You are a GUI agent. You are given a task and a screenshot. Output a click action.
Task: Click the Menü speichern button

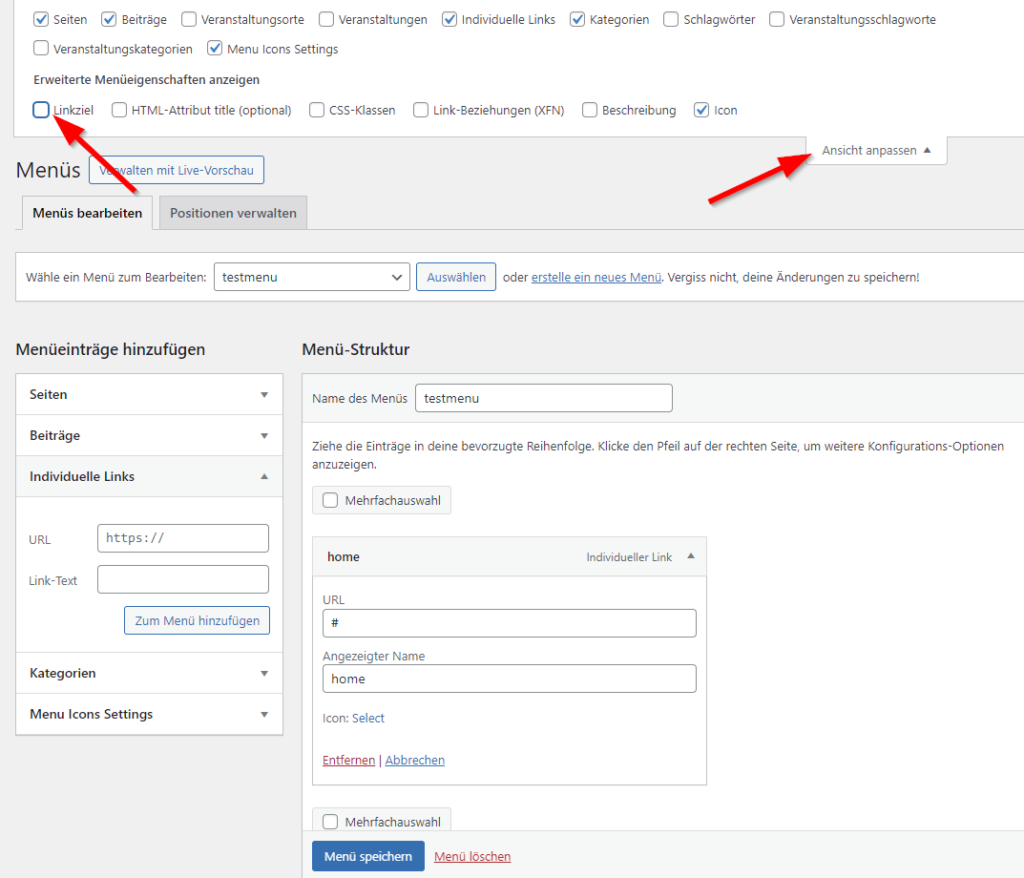(367, 857)
